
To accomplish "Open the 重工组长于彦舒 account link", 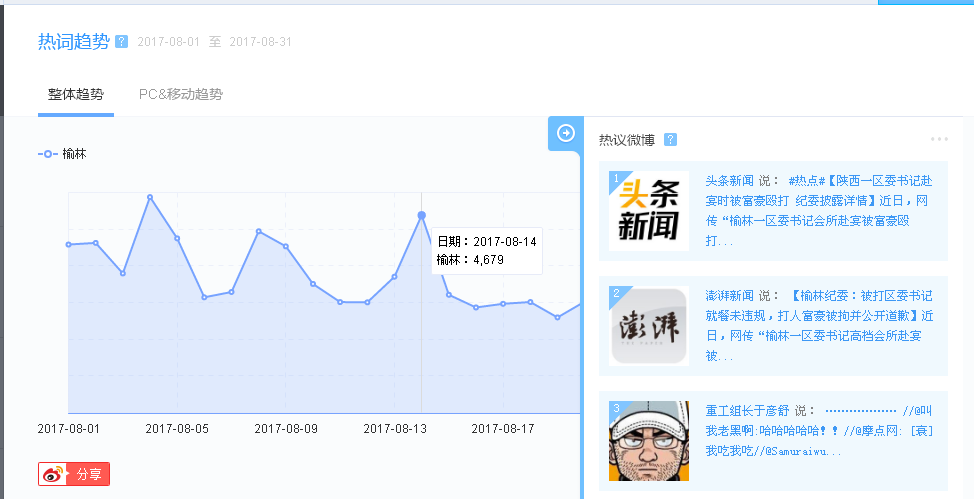I will point(747,411).
